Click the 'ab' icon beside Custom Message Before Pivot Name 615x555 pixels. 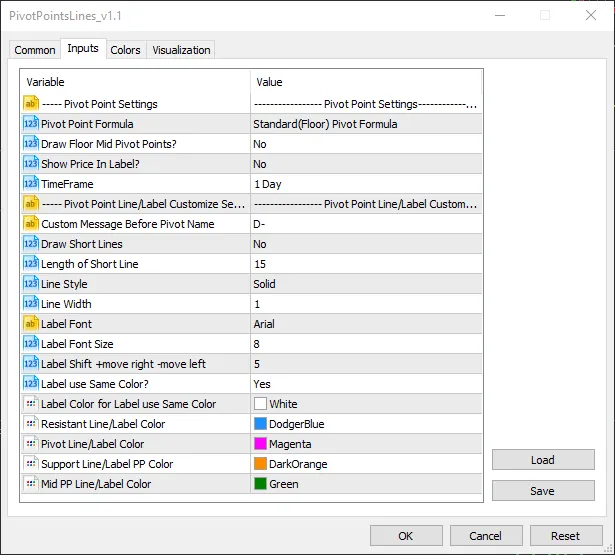point(30,224)
